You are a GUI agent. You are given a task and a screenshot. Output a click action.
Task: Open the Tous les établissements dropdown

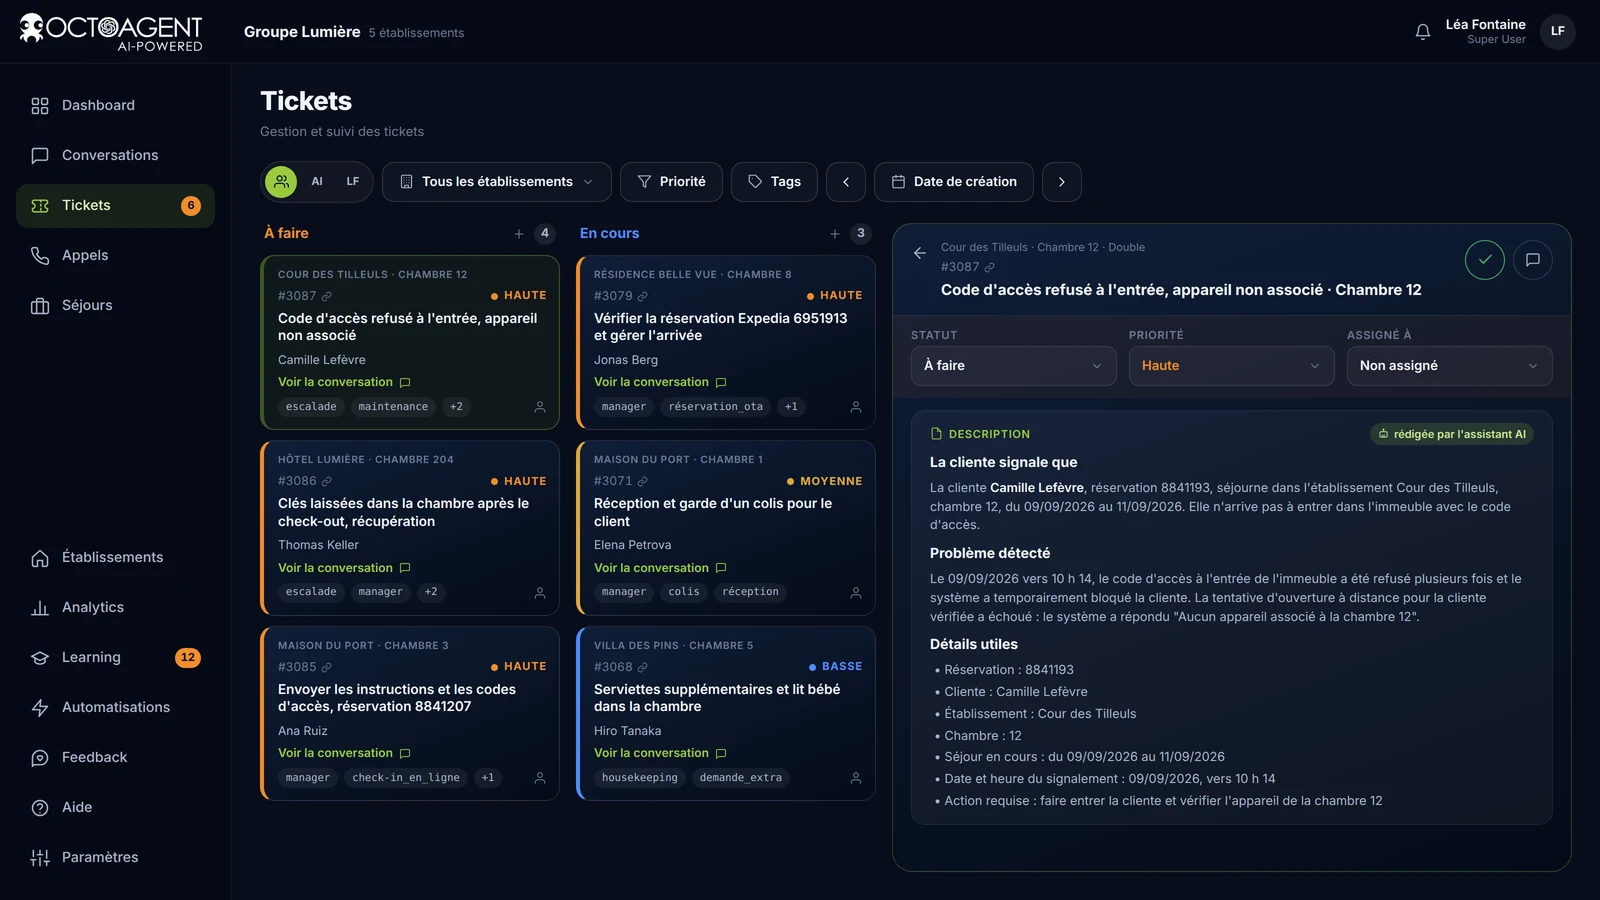point(497,182)
